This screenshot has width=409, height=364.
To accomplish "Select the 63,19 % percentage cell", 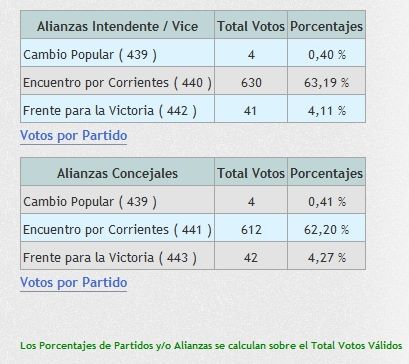I will pos(326,81).
